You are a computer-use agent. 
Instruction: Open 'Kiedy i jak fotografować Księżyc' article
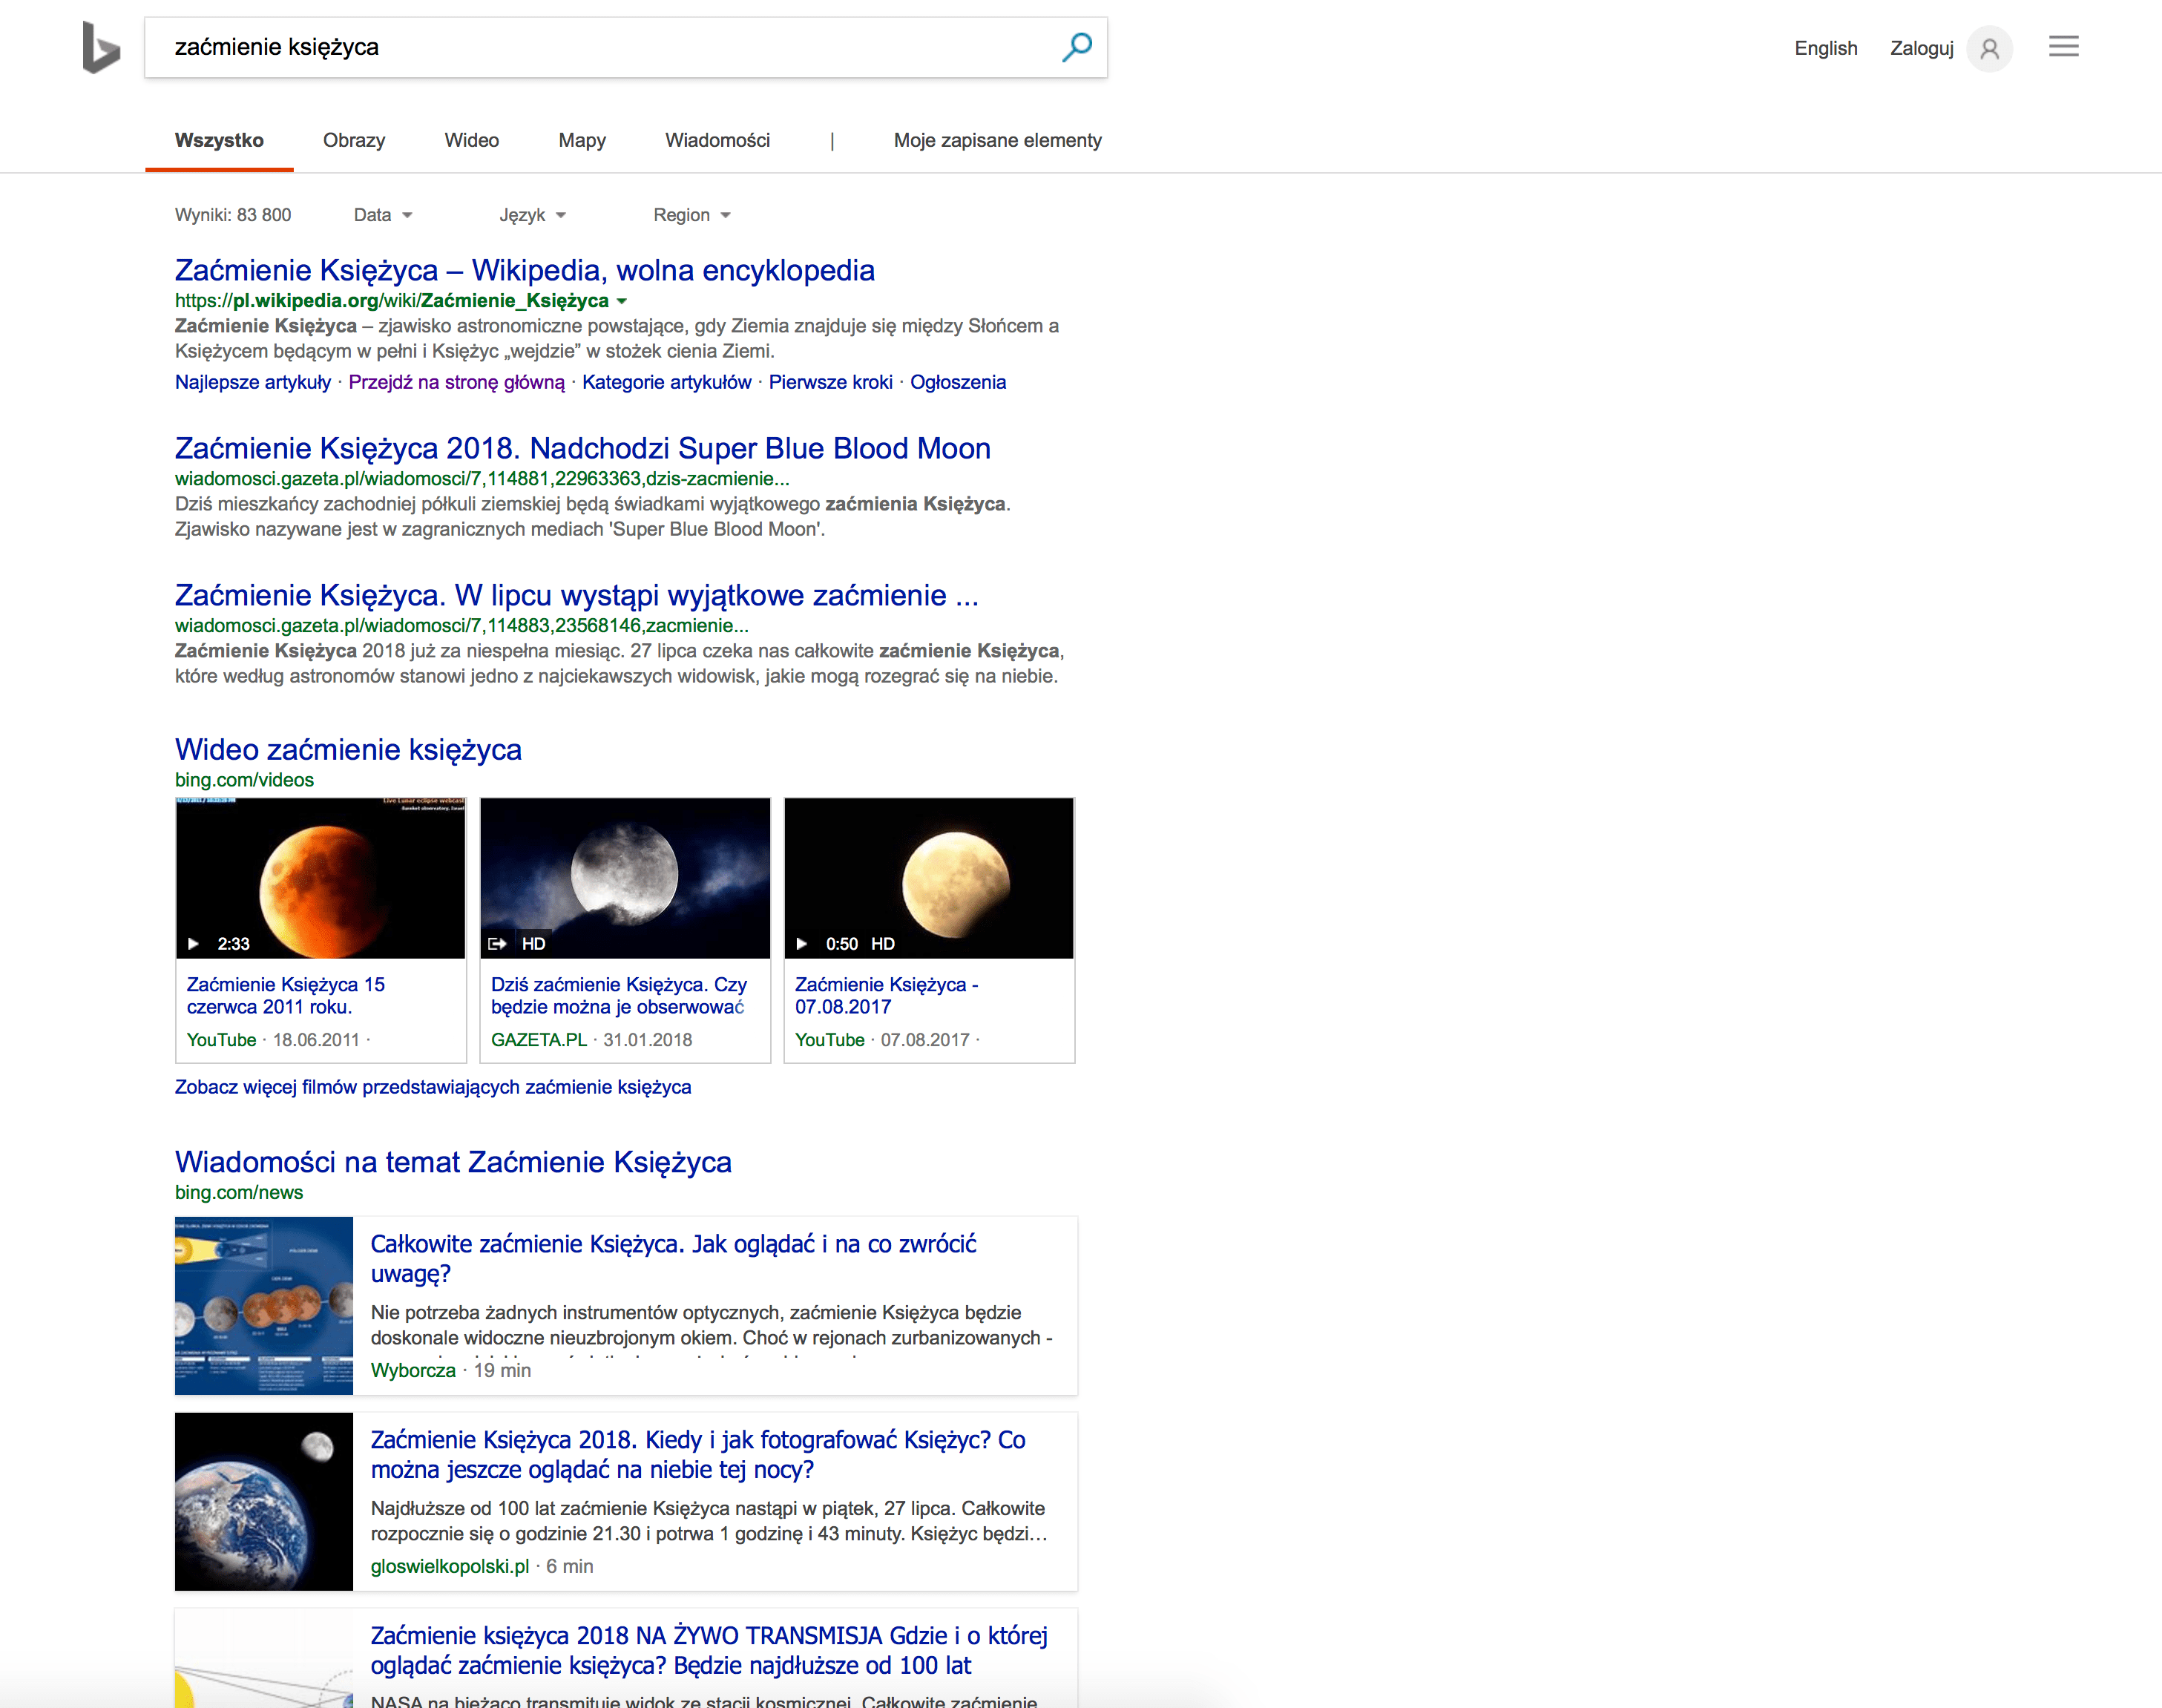(698, 1454)
